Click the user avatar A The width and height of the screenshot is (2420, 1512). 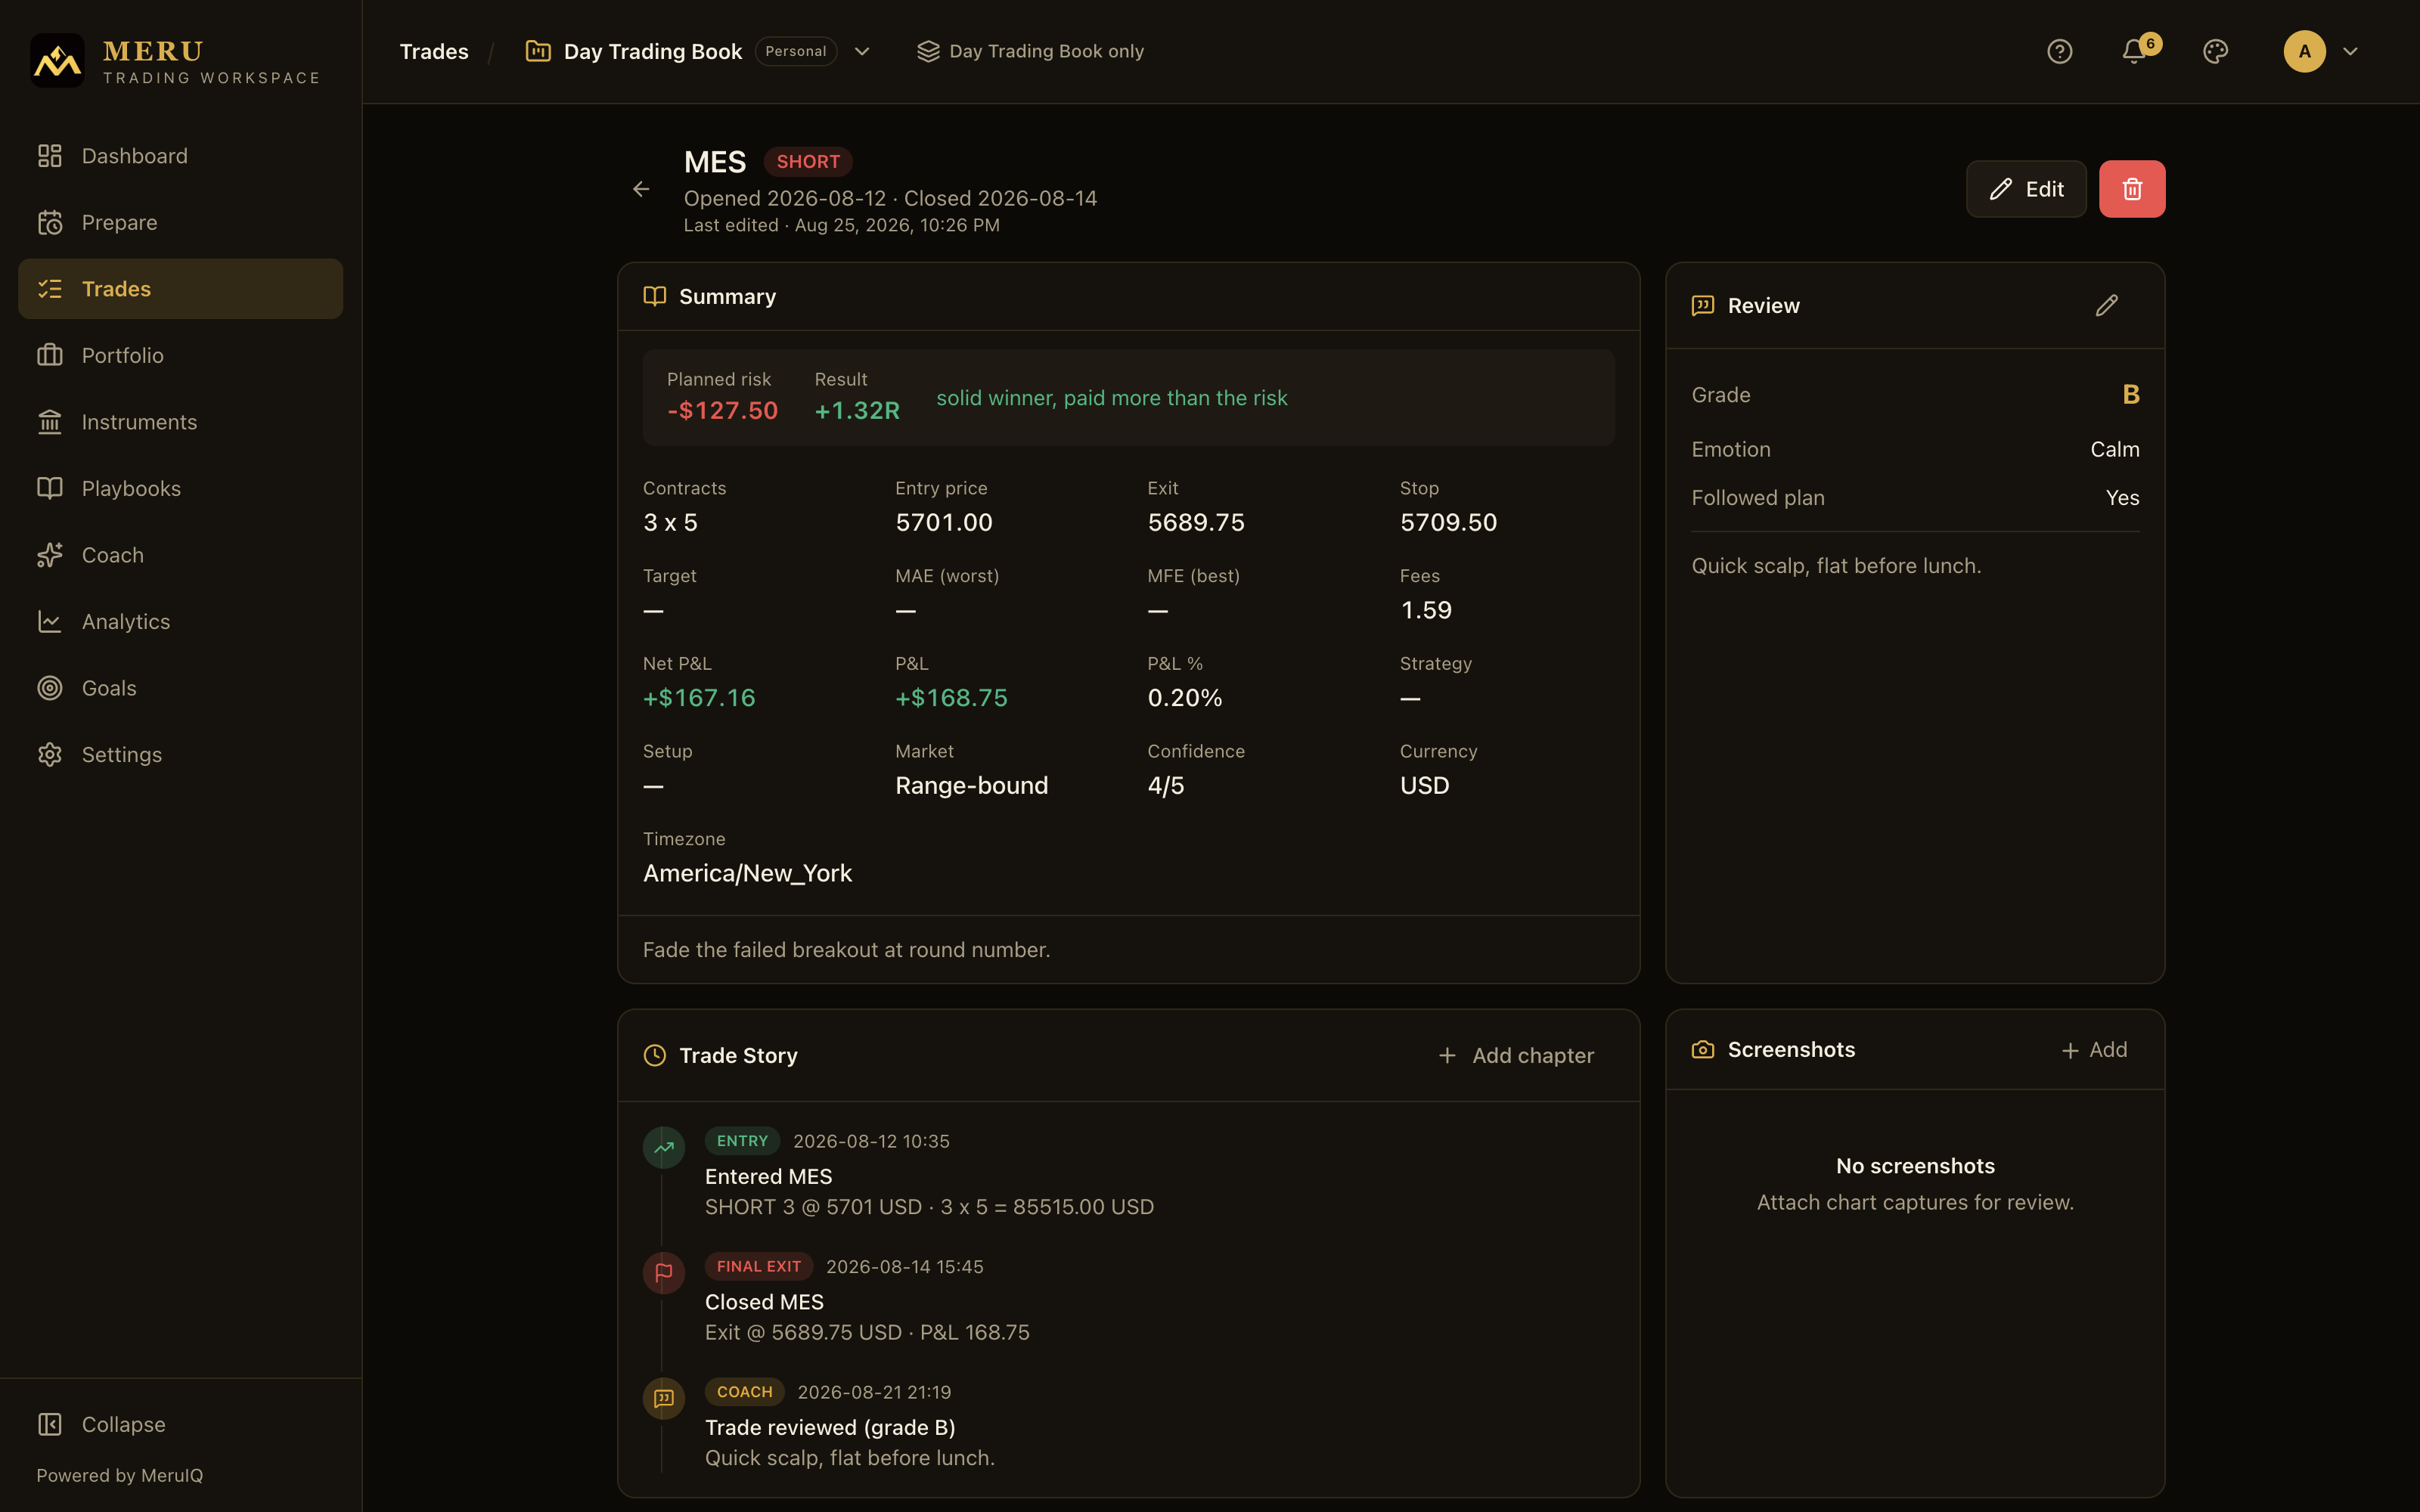tap(2304, 51)
